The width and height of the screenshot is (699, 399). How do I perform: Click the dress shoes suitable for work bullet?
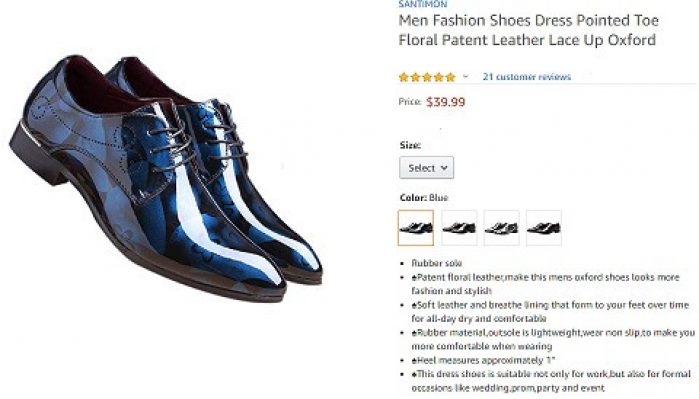coord(551,381)
